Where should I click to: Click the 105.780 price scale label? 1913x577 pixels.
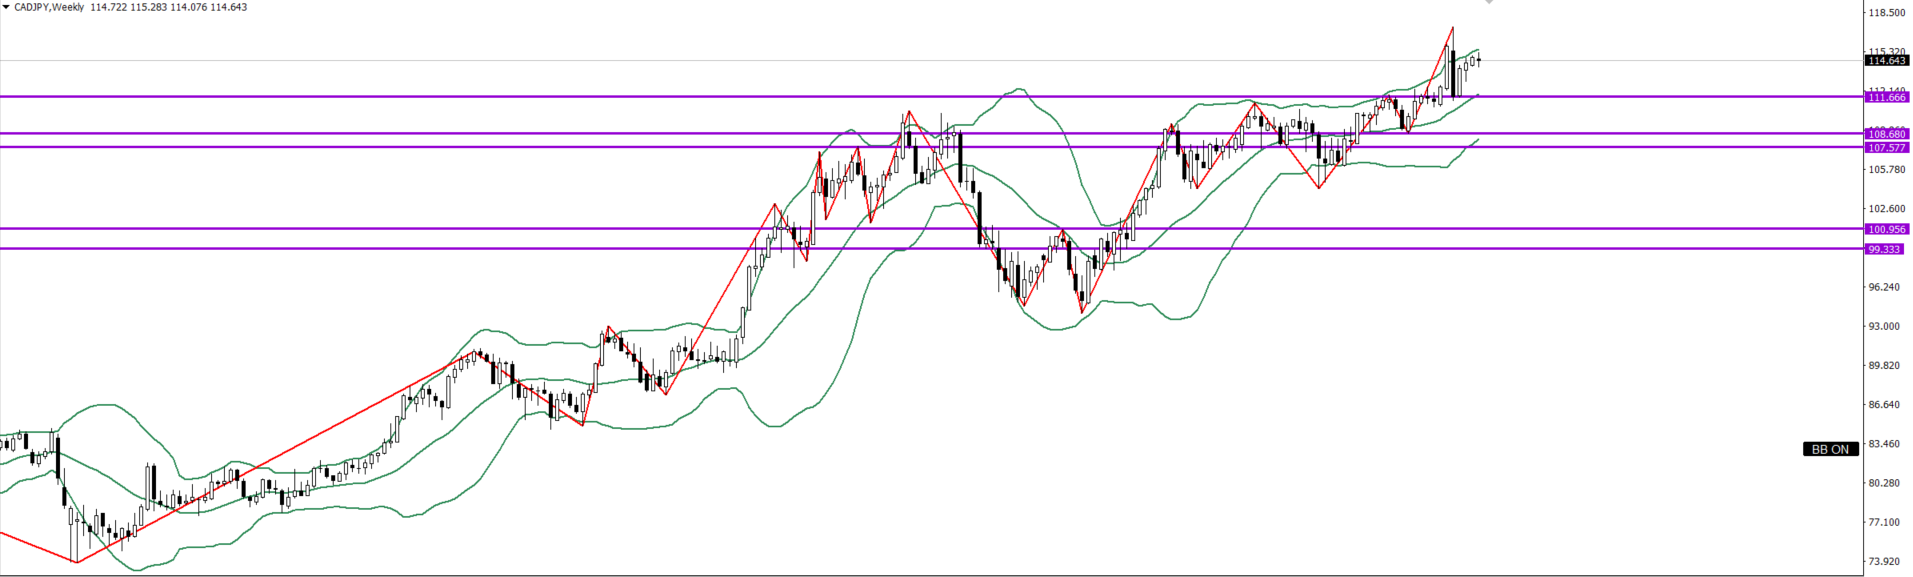(1887, 170)
